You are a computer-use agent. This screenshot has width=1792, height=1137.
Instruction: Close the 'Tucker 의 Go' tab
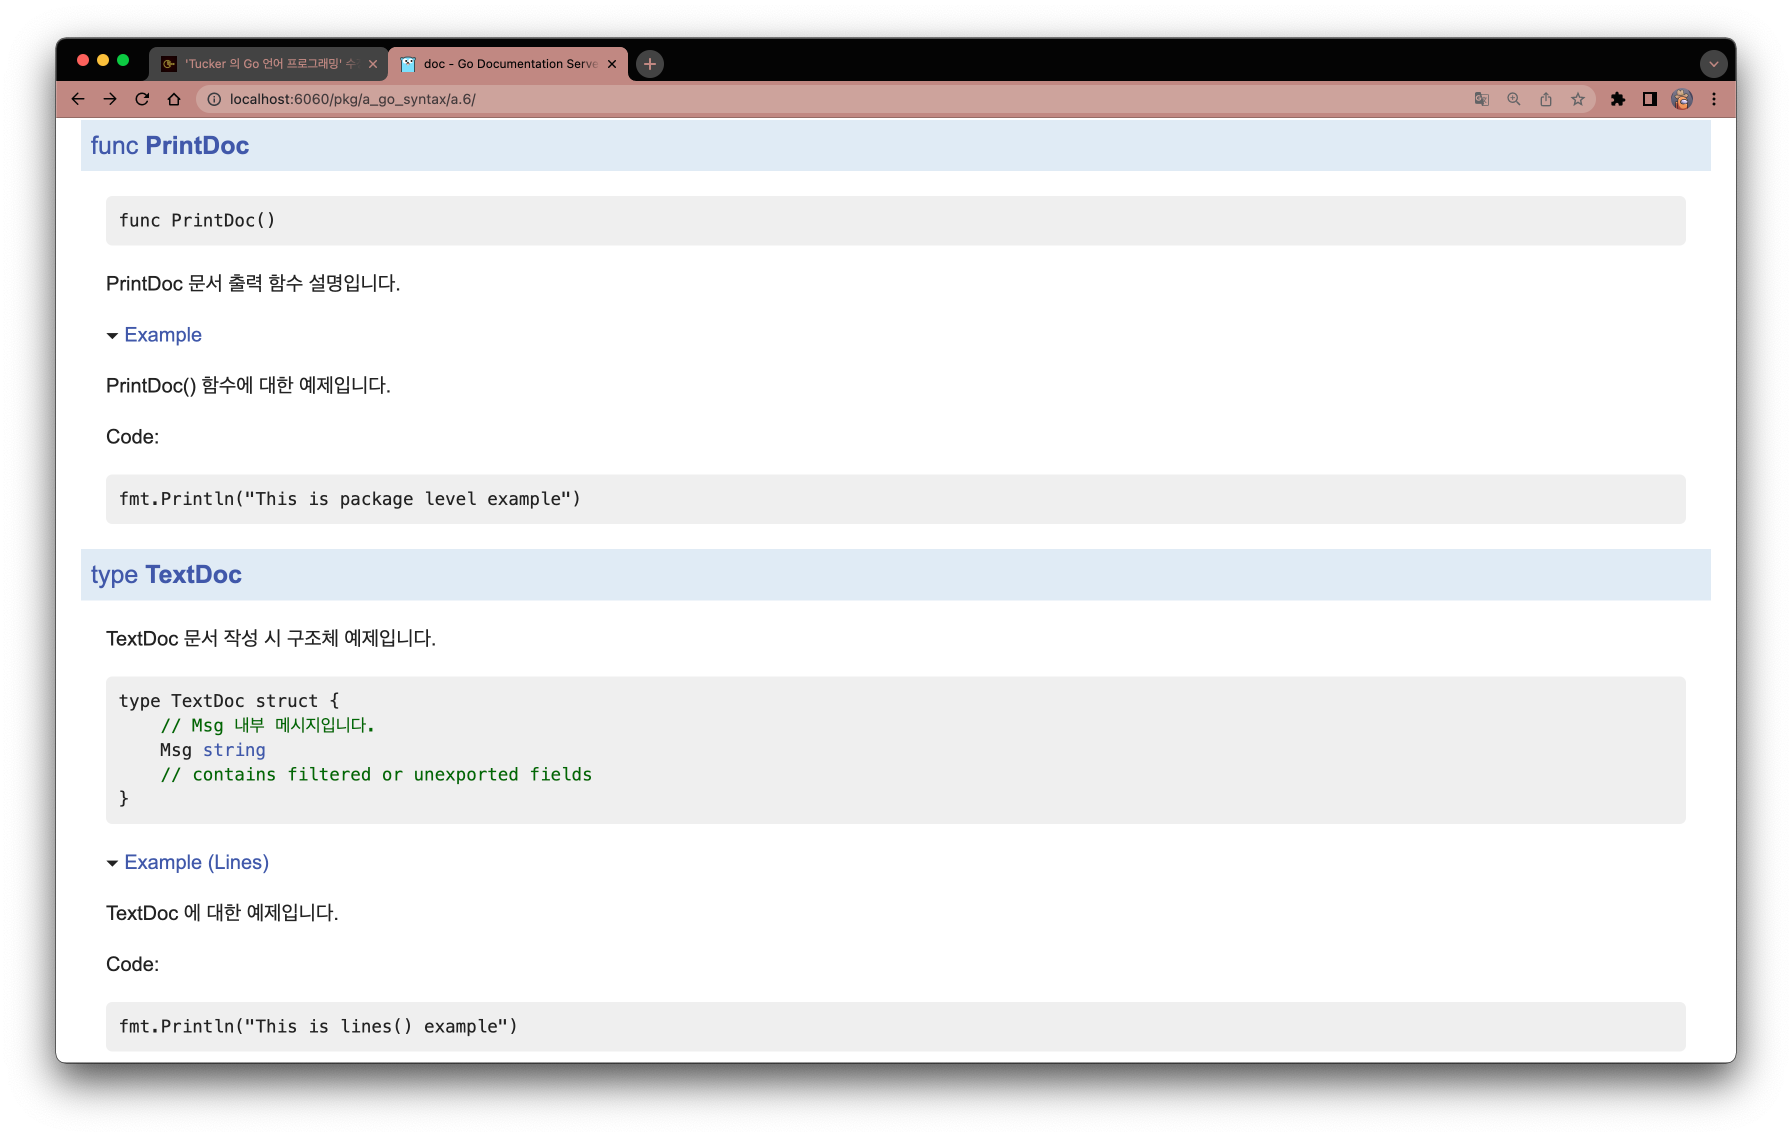pyautogui.click(x=373, y=64)
